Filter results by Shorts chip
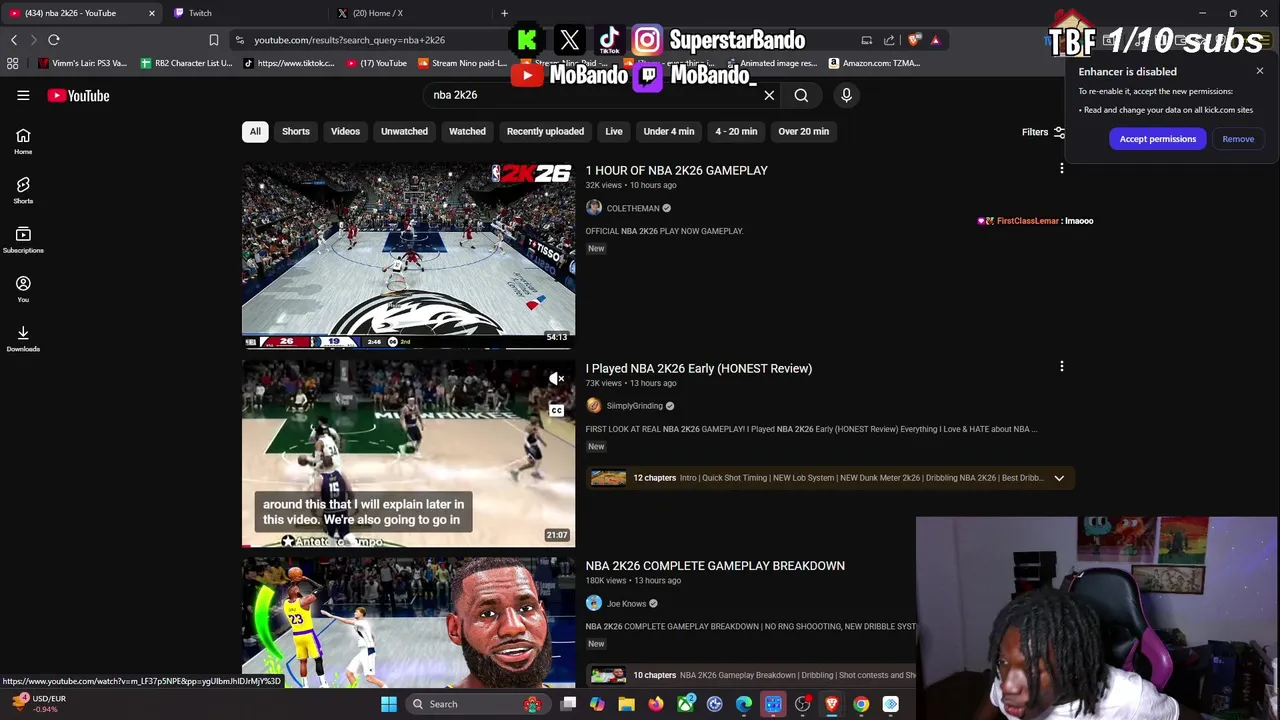Image resolution: width=1280 pixels, height=720 pixels. tap(296, 131)
